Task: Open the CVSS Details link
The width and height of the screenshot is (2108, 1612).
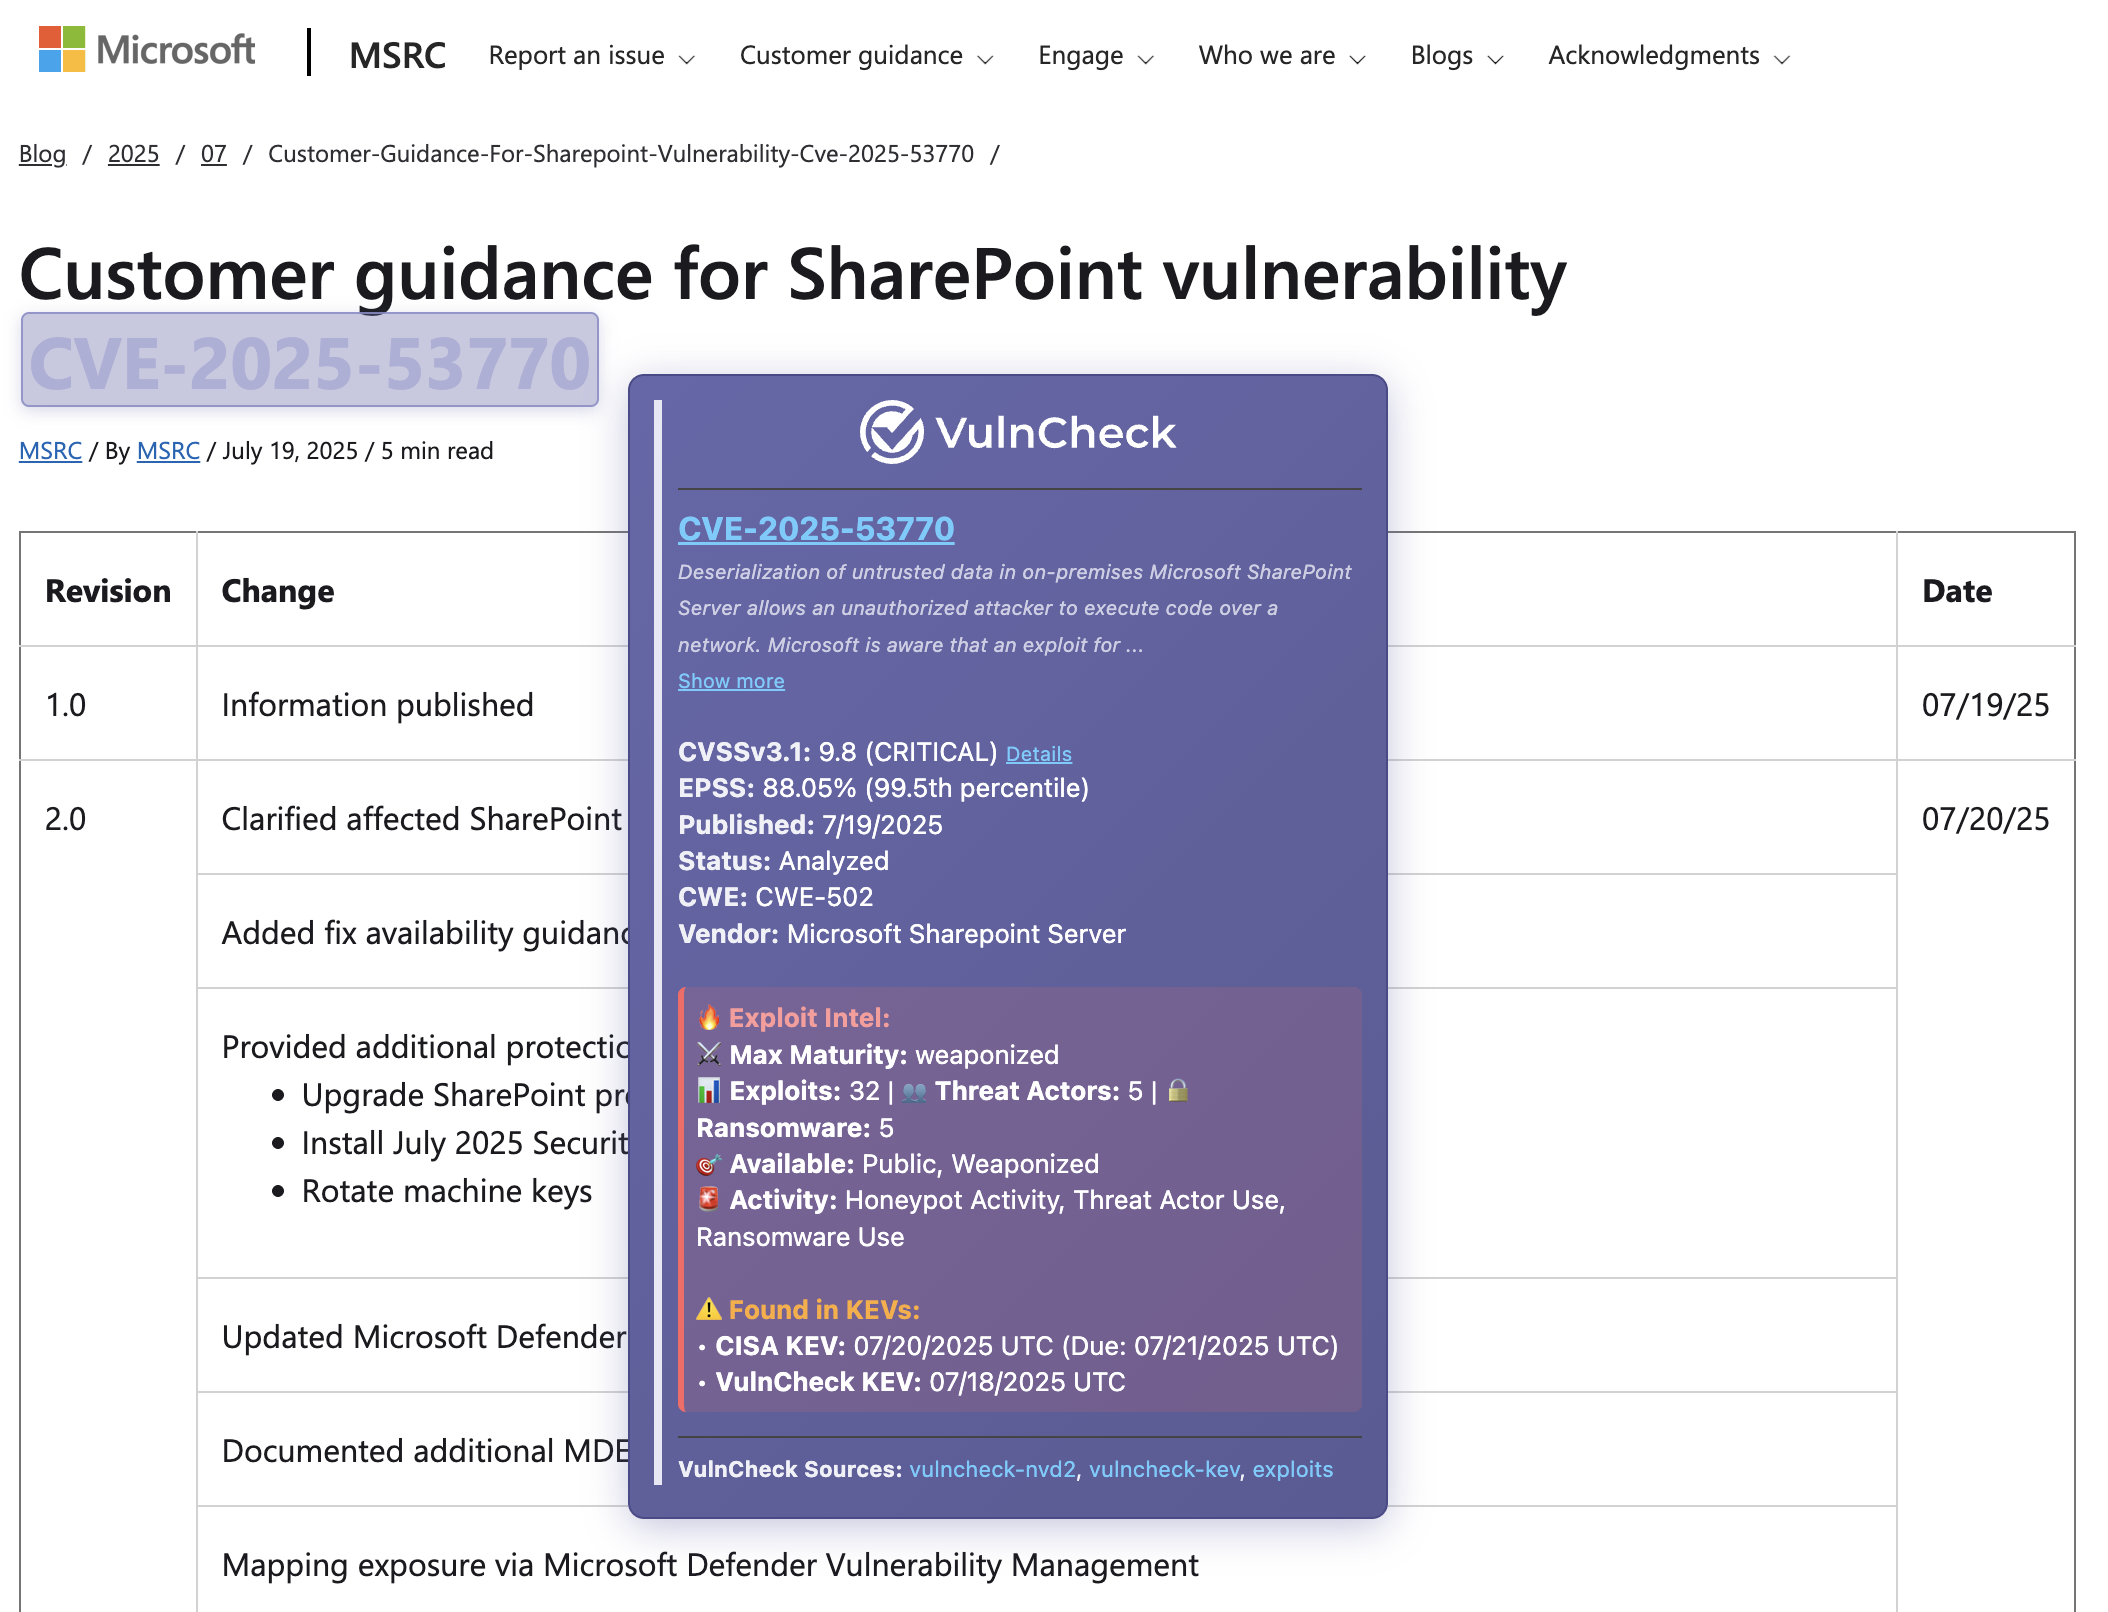Action: point(1039,754)
